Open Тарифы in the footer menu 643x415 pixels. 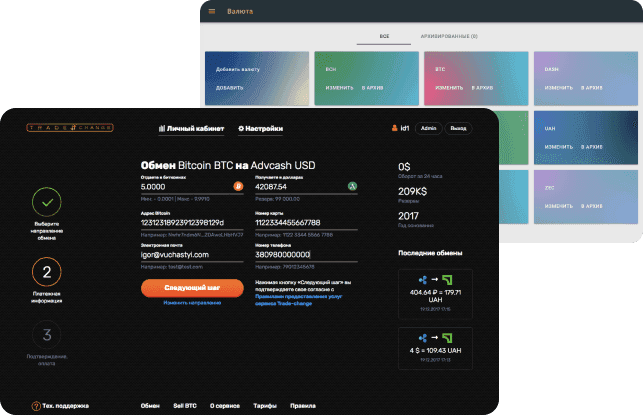(x=265, y=406)
